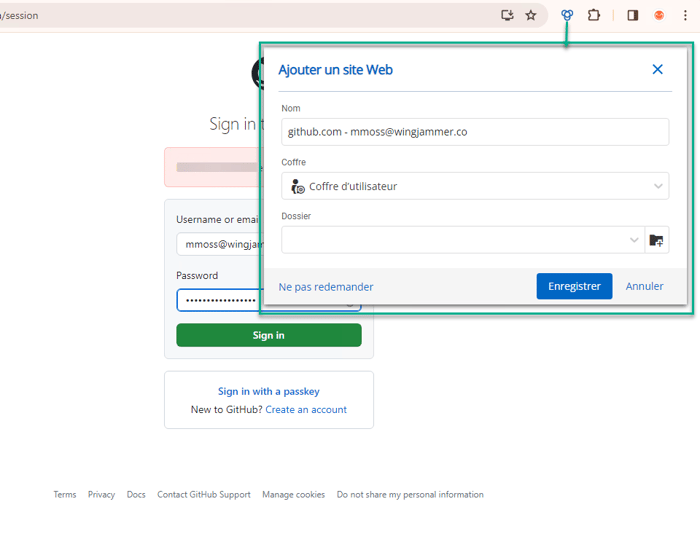Viewport: 700px width, 539px height.
Task: Click Create an account link
Action: 306,409
